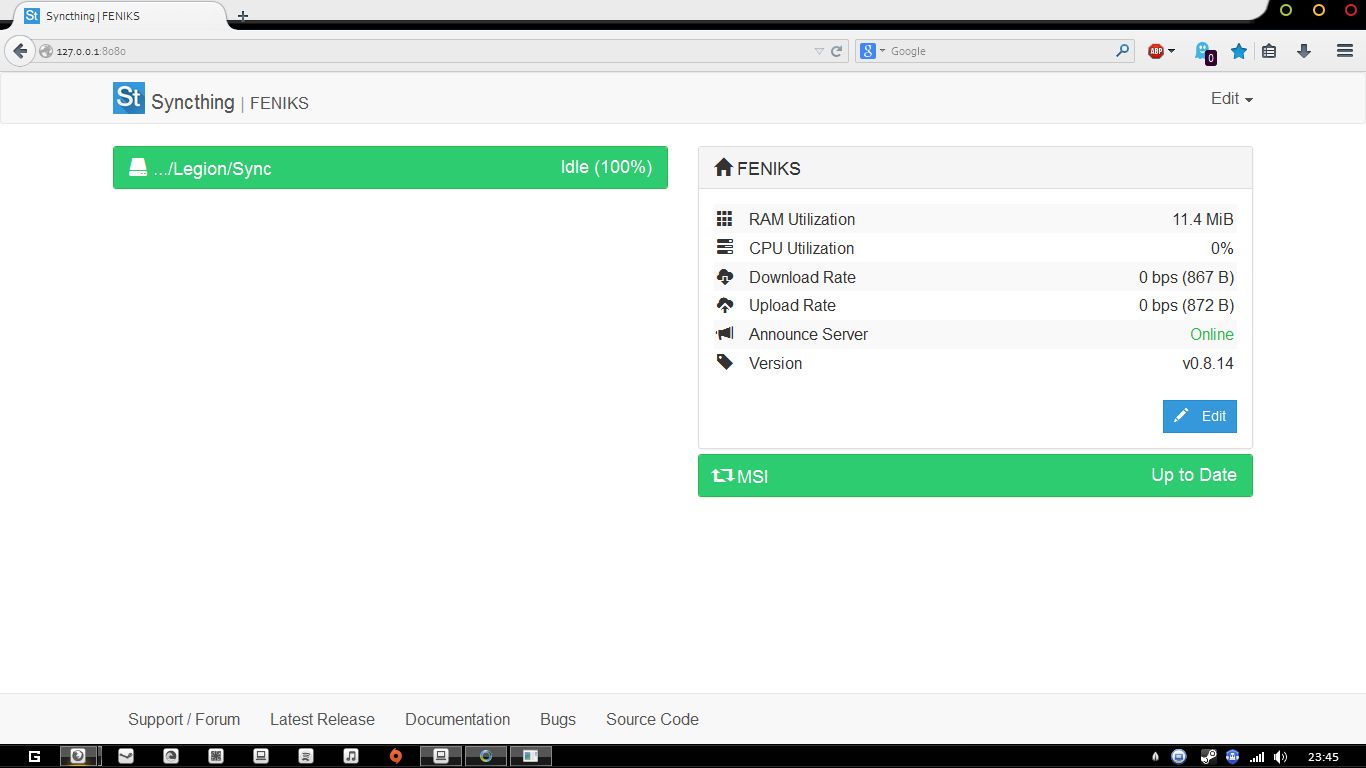
Task: Collapse the FENIKS node panel header
Action: (975, 168)
